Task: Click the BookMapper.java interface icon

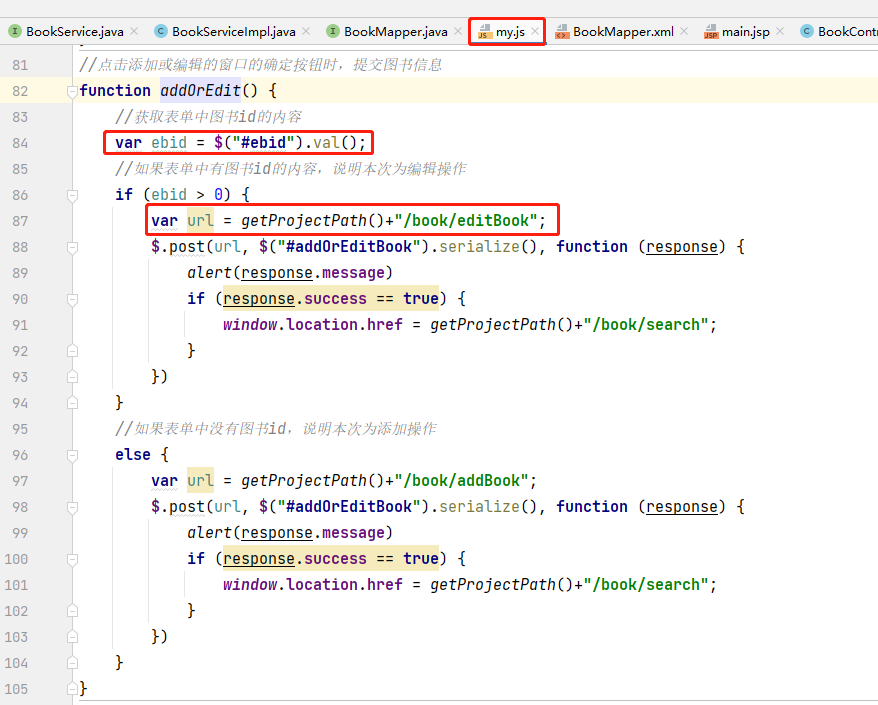Action: tap(333, 31)
